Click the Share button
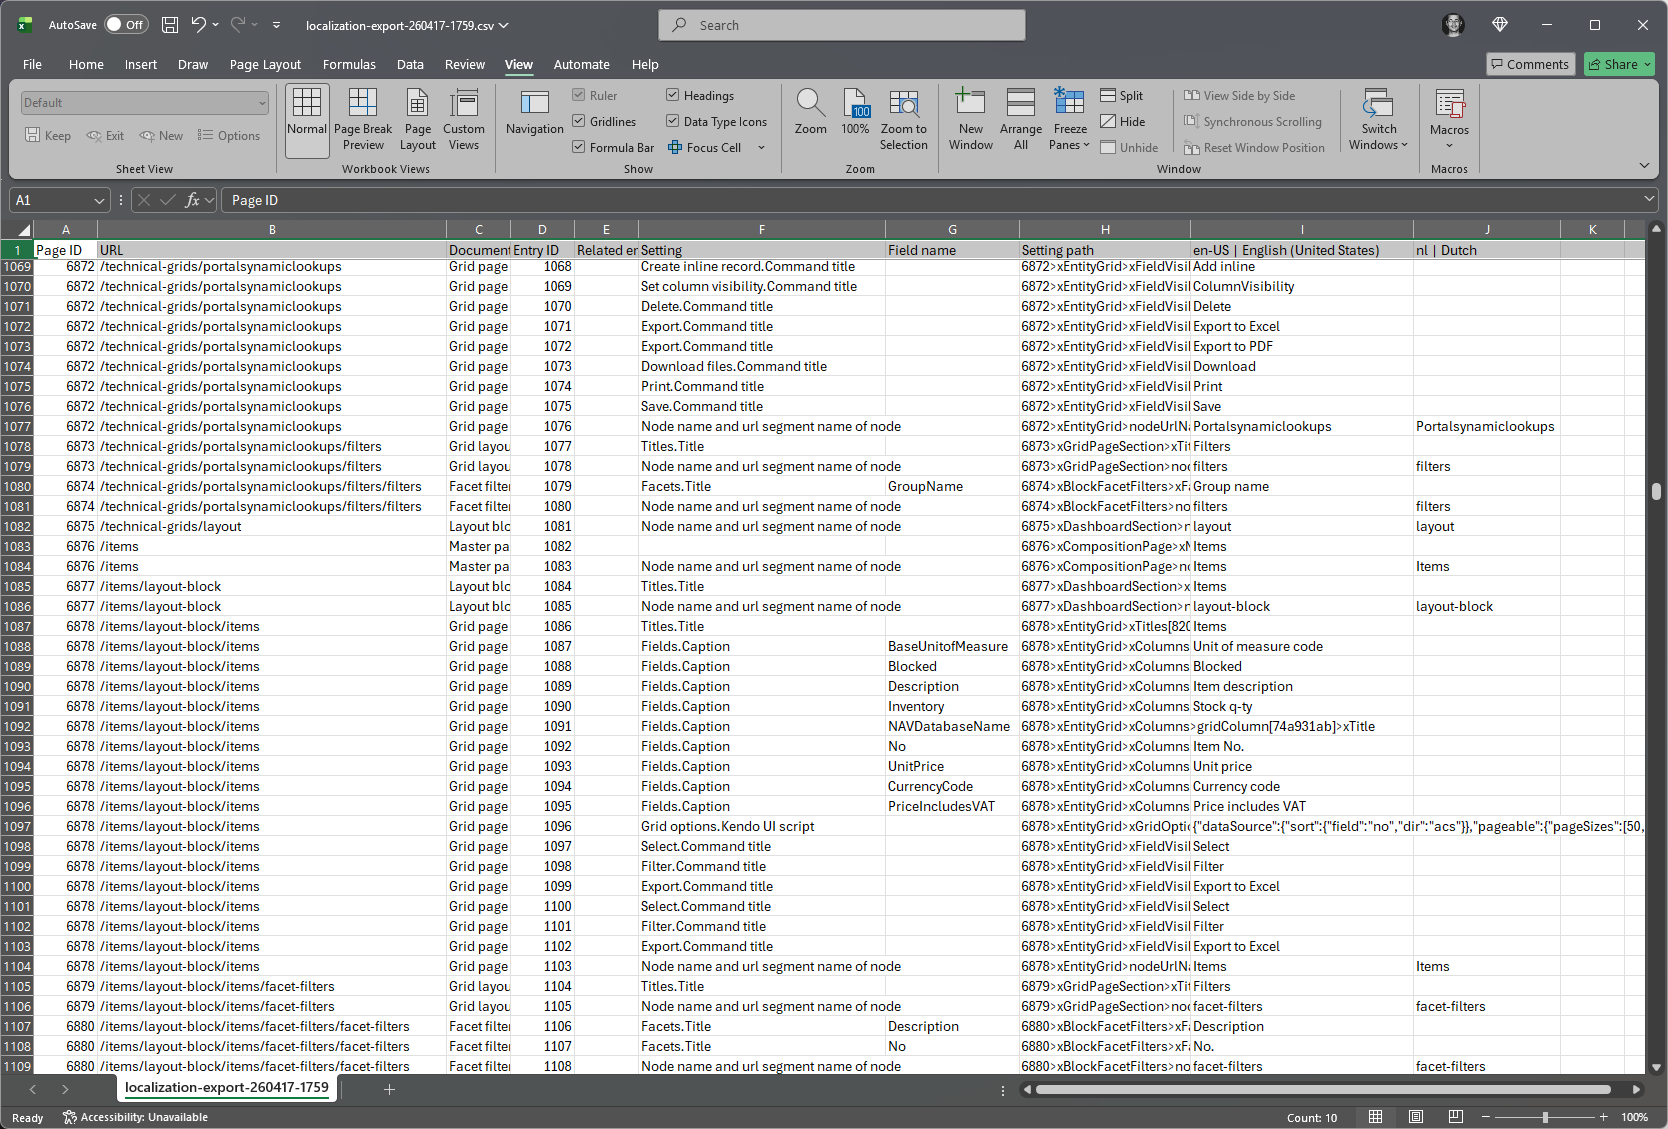 click(x=1619, y=65)
